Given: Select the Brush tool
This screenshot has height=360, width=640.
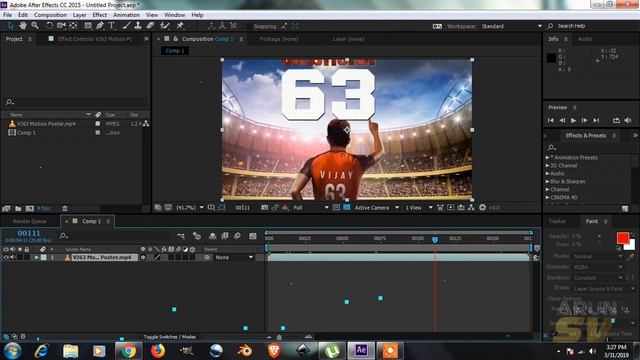Looking at the screenshot, I should click(x=127, y=26).
